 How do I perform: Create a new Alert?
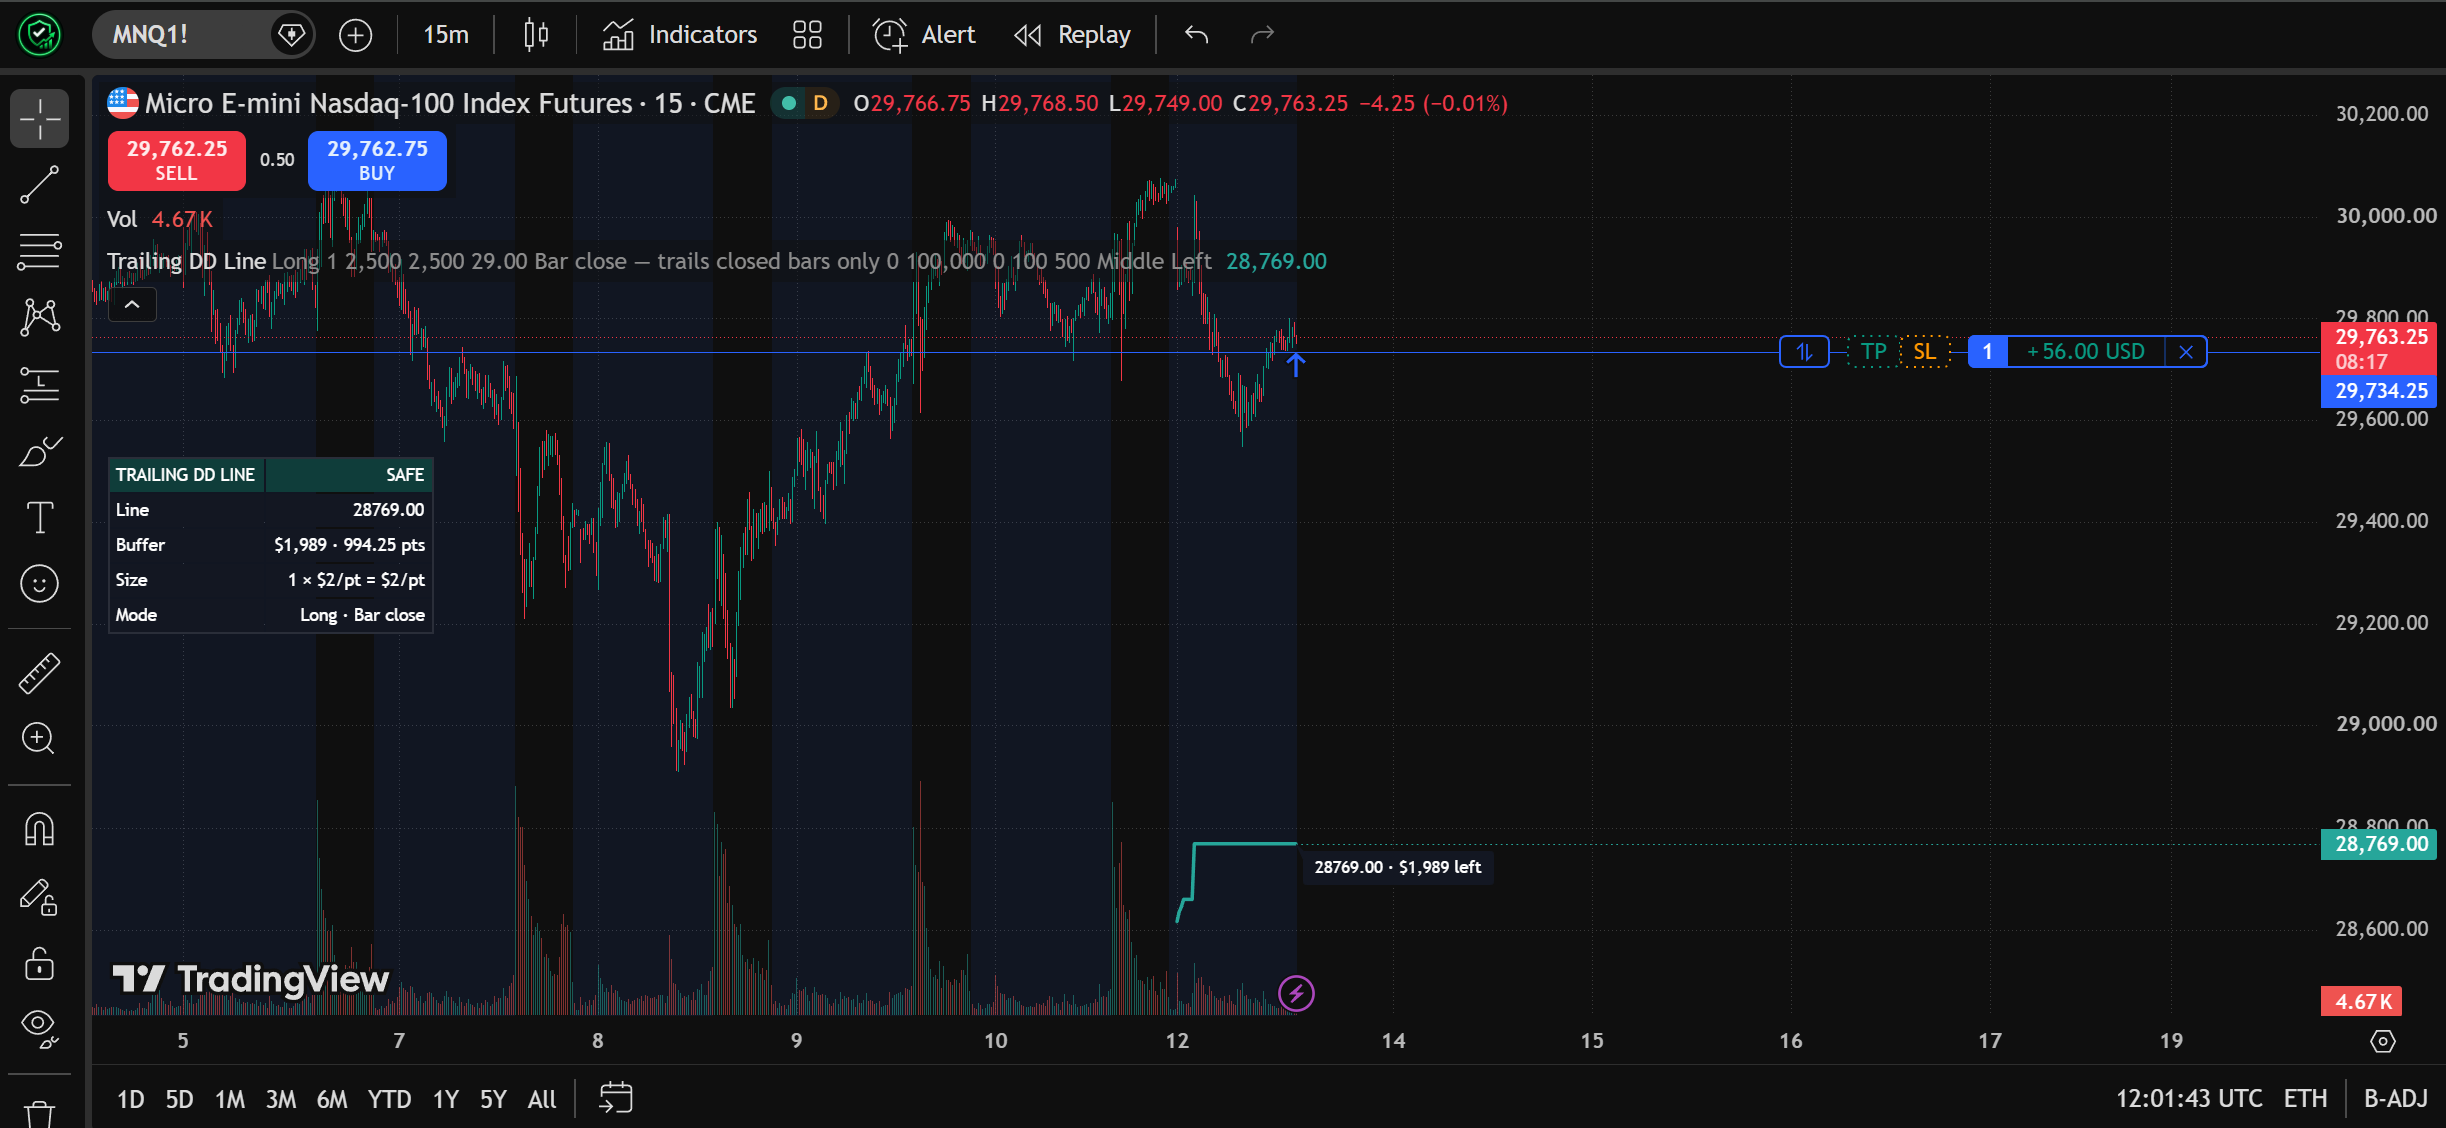925,35
